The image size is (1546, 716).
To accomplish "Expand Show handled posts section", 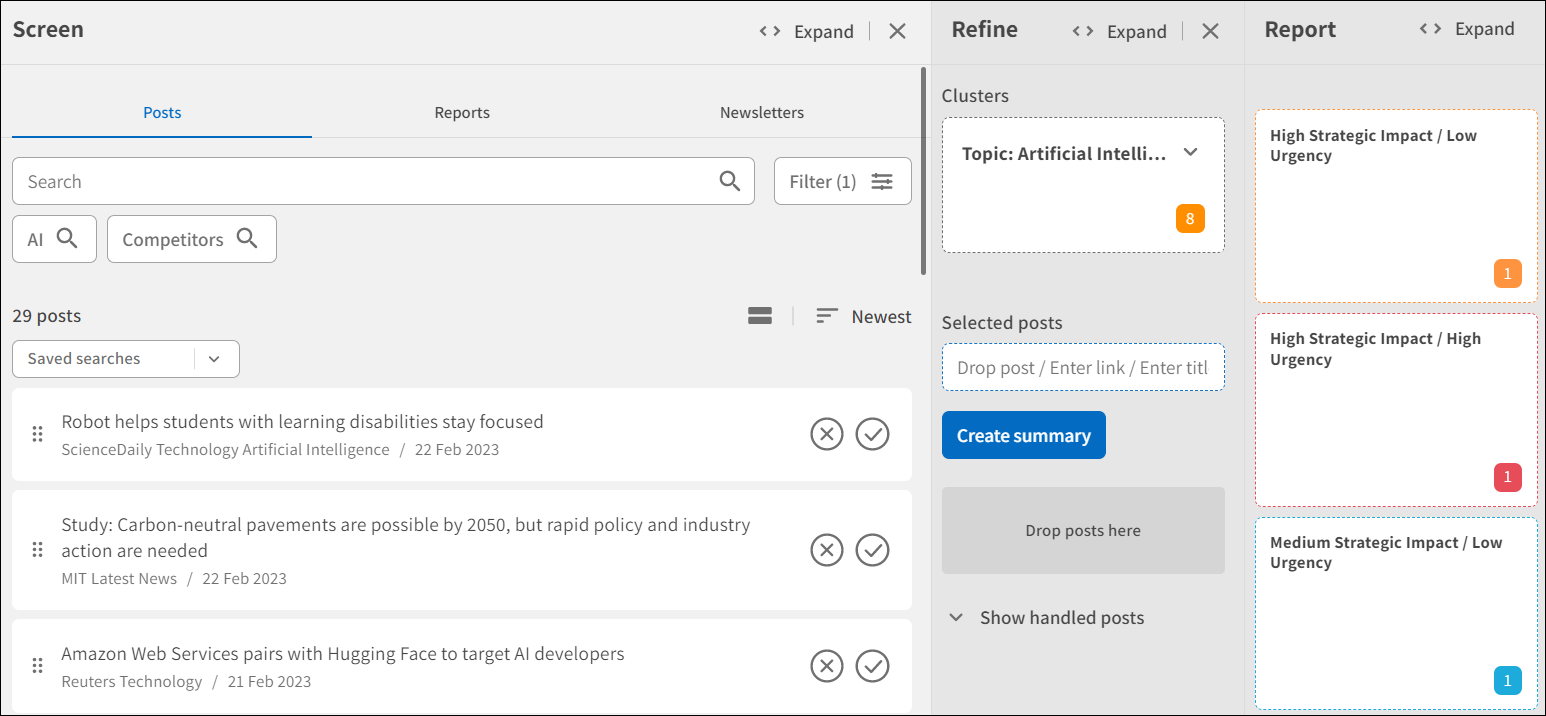I will click(x=1046, y=618).
